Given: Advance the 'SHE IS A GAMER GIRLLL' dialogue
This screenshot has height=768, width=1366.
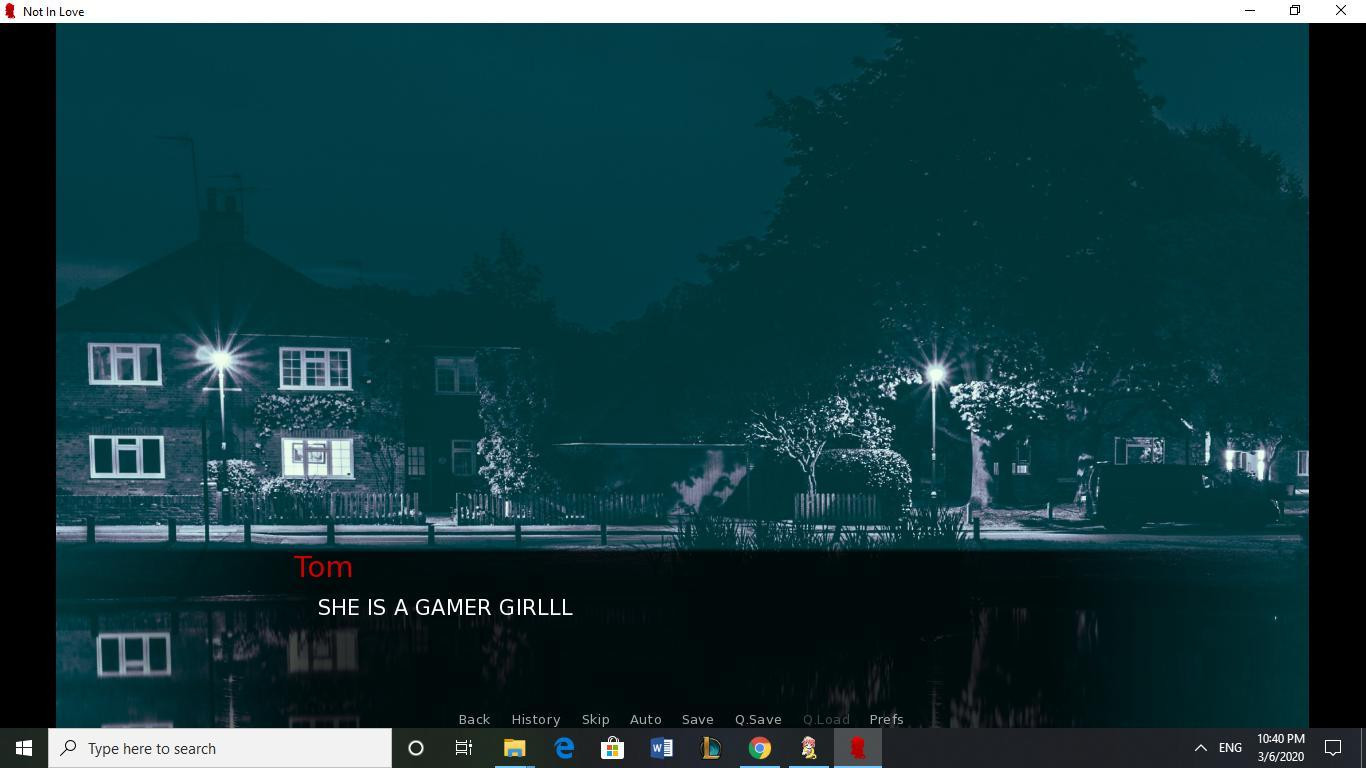Looking at the screenshot, I should click(x=445, y=607).
